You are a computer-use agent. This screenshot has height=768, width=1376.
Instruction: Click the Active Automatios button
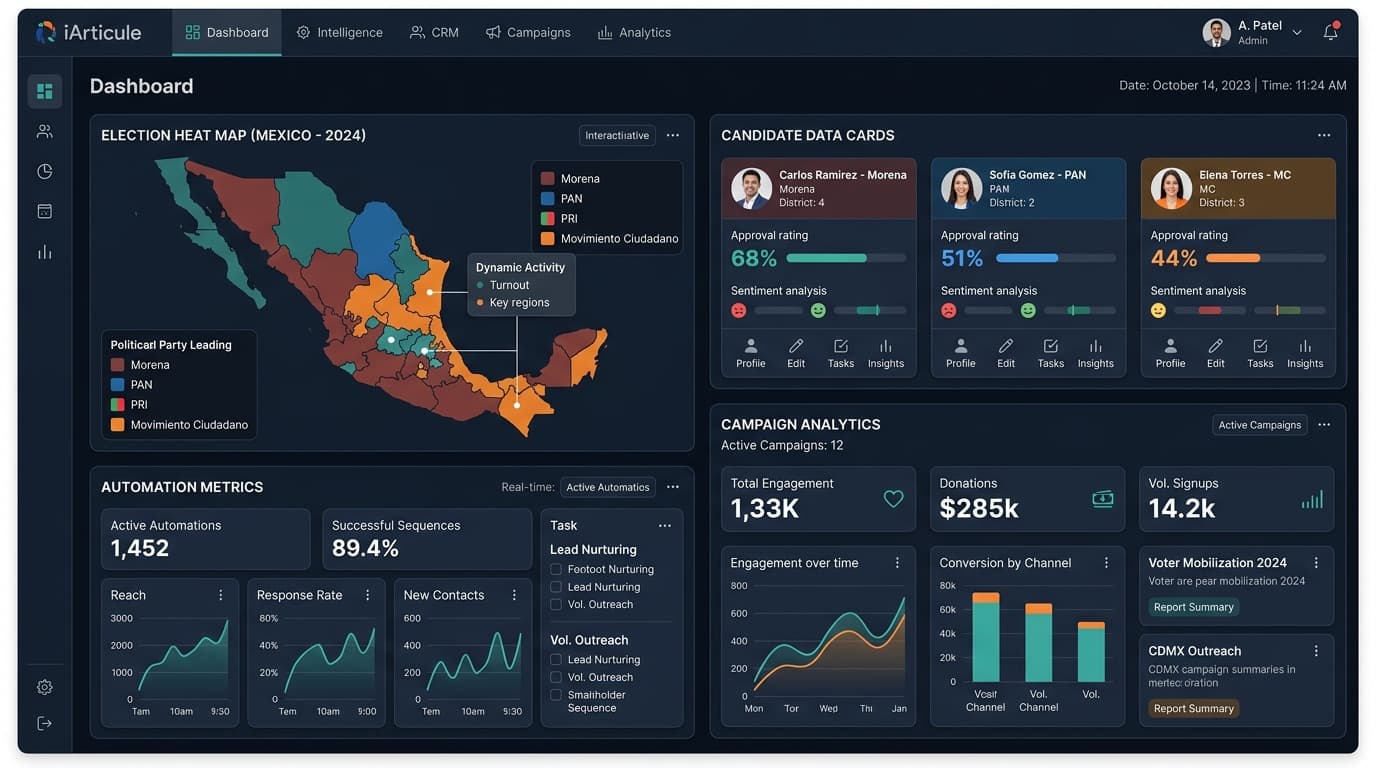pos(608,487)
